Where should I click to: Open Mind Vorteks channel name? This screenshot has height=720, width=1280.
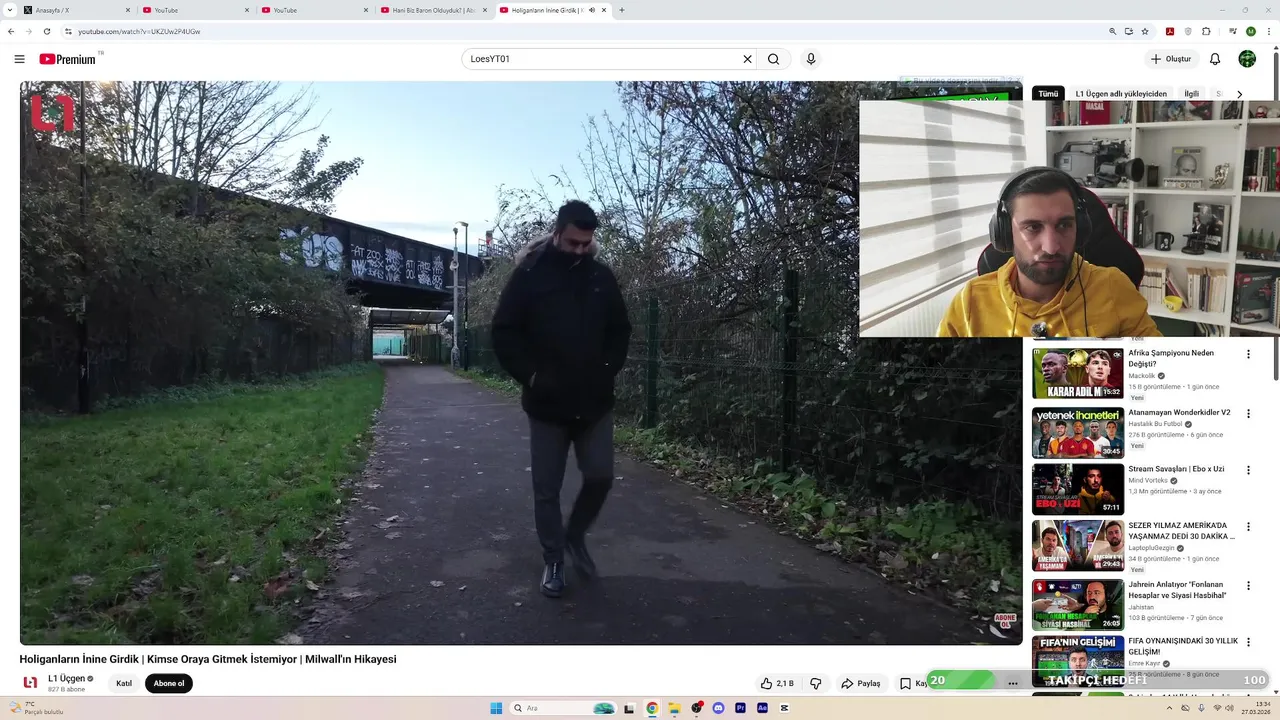click(1148, 481)
